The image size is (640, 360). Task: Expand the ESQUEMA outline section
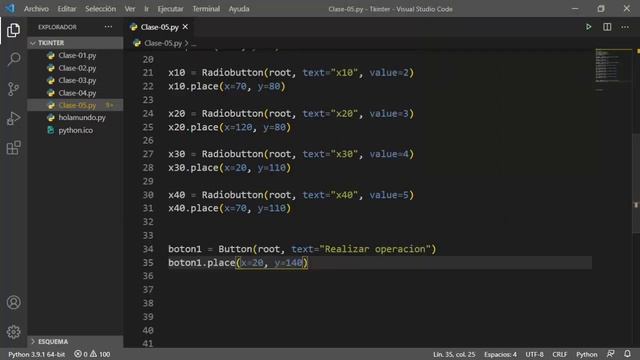pos(76,341)
